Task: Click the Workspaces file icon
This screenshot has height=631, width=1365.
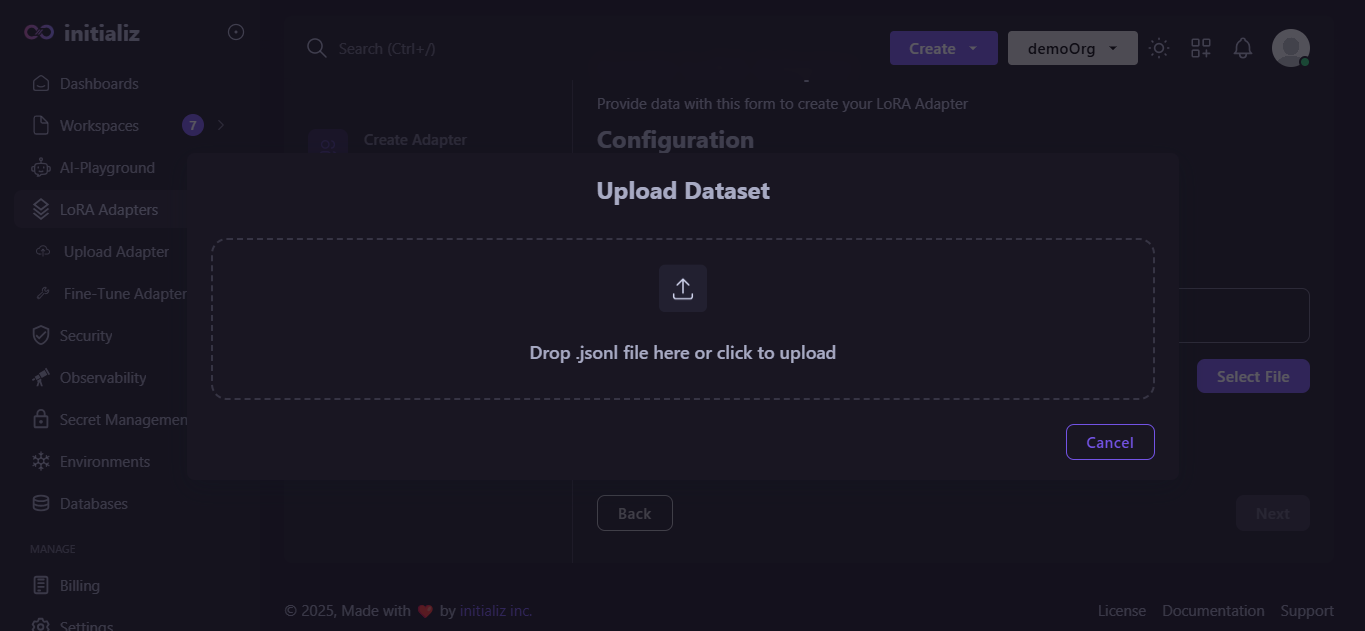Action: (x=41, y=126)
